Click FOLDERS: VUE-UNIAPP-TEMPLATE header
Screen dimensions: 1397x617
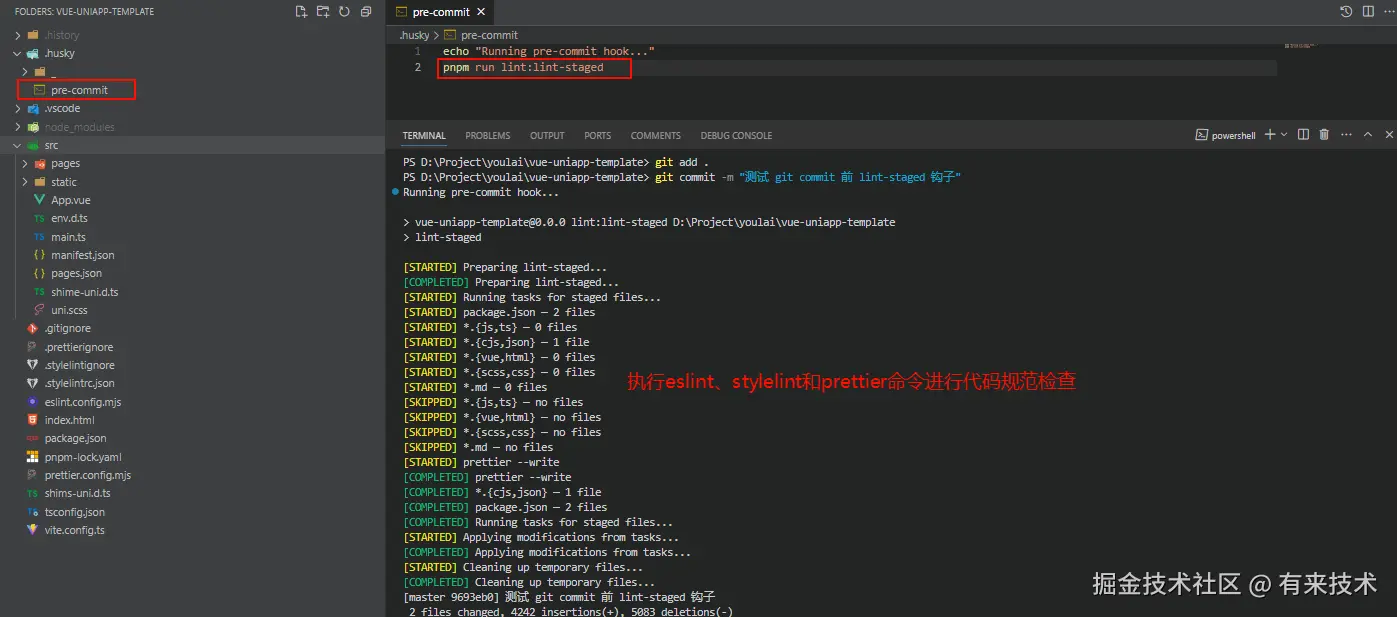84,12
